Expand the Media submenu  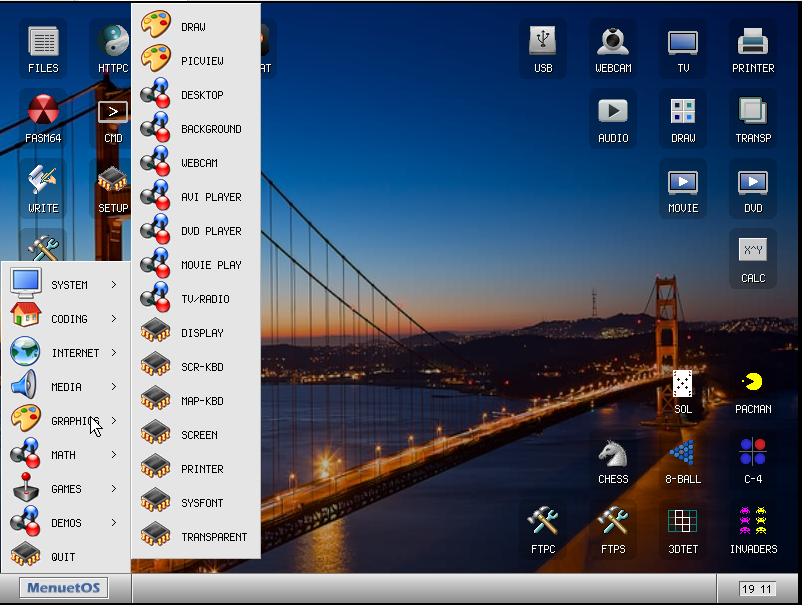(x=68, y=387)
